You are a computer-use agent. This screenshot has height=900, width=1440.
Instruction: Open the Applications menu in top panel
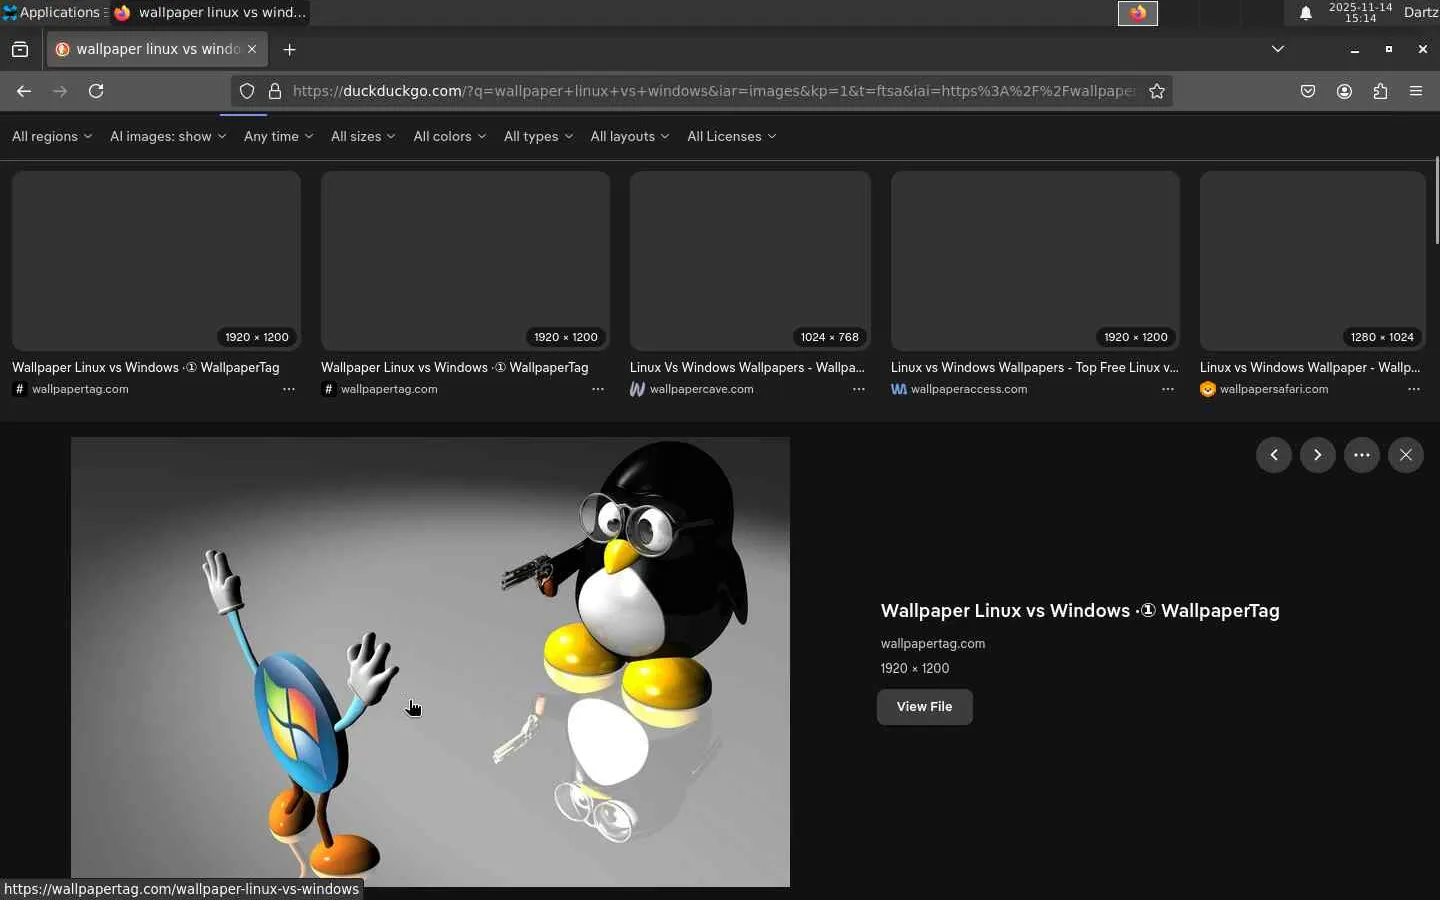[52, 12]
